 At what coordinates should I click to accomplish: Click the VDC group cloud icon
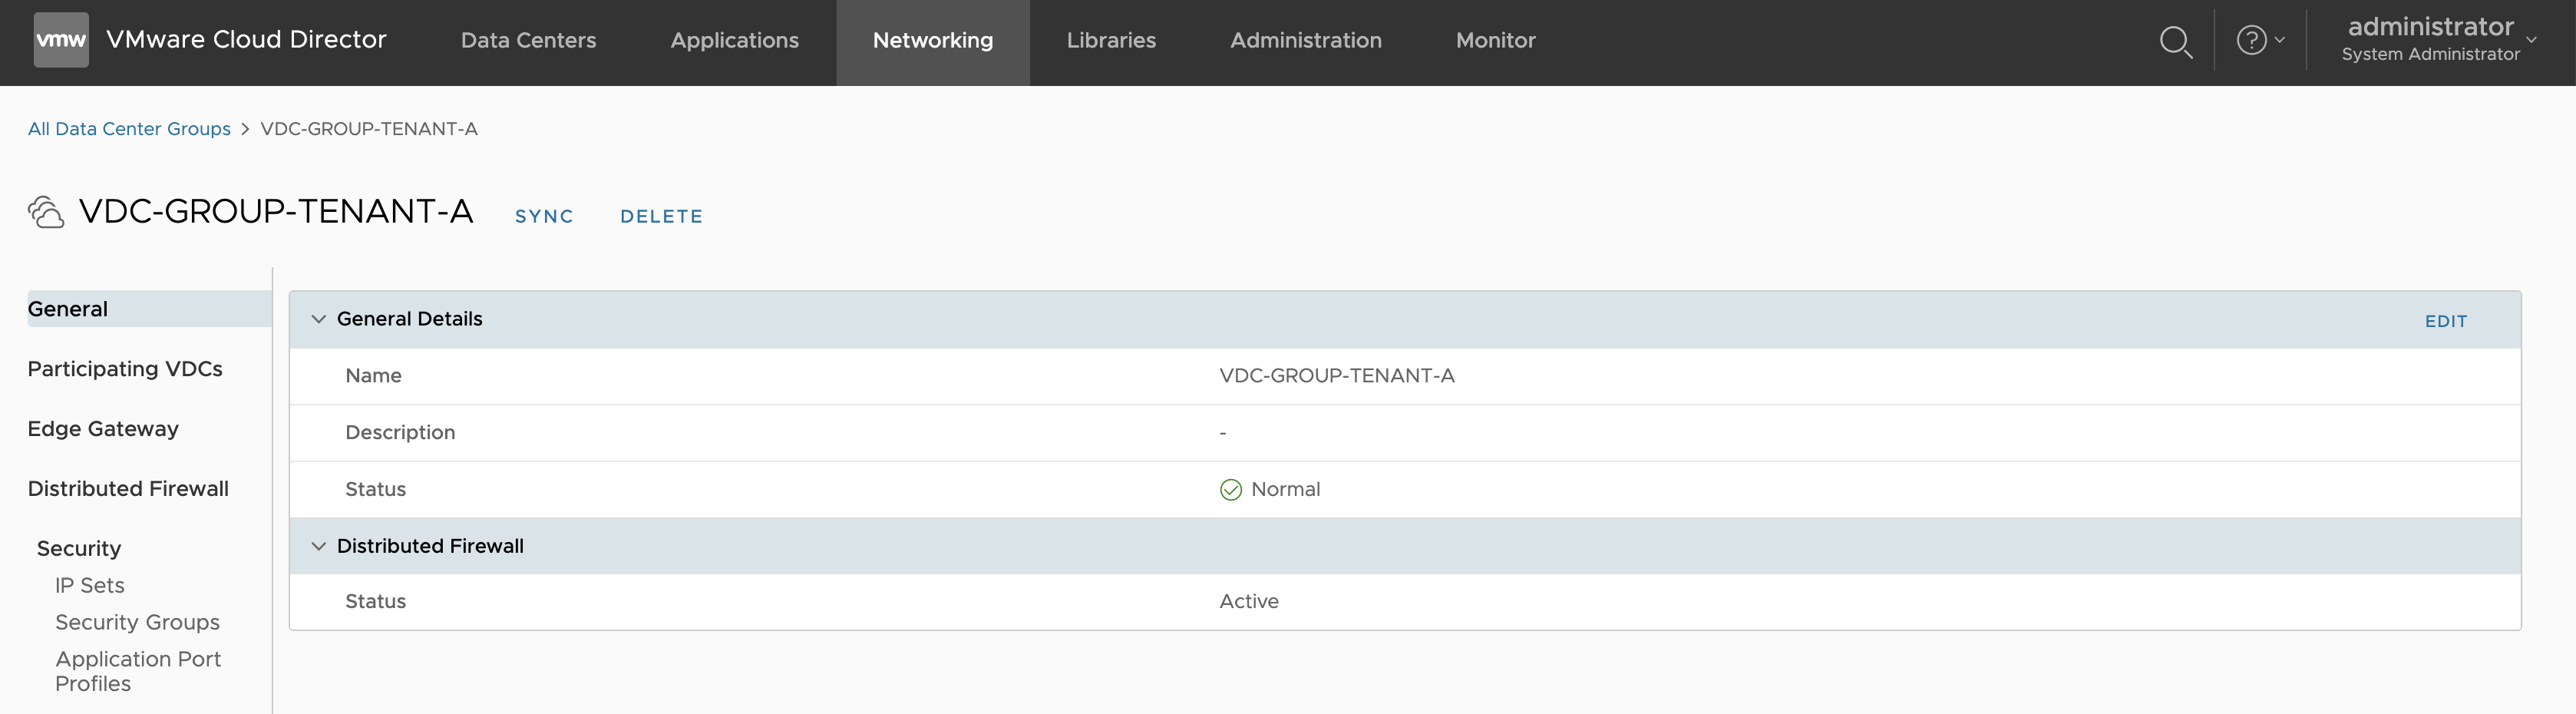46,213
